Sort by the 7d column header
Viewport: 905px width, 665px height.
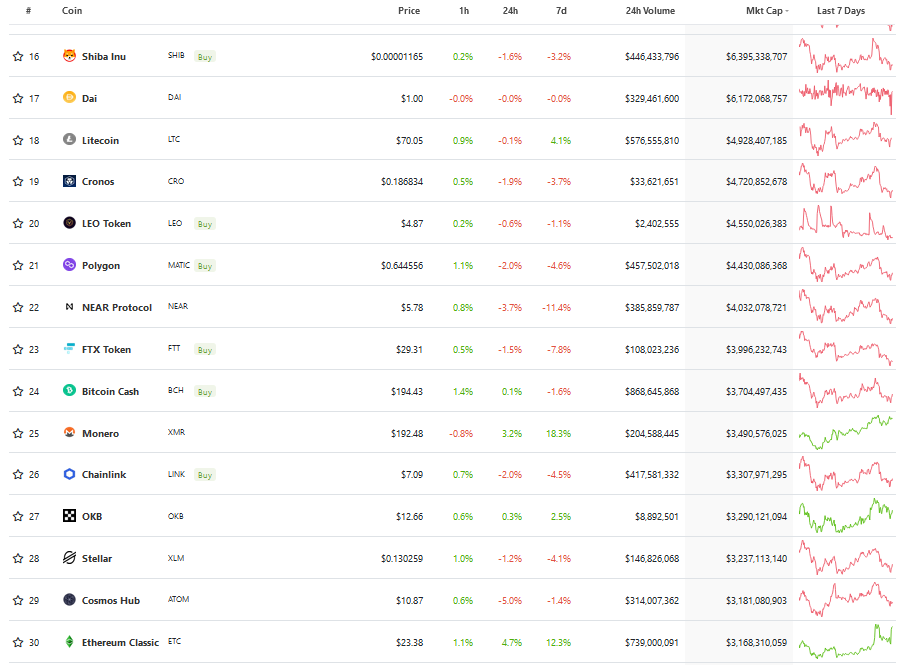pyautogui.click(x=561, y=10)
